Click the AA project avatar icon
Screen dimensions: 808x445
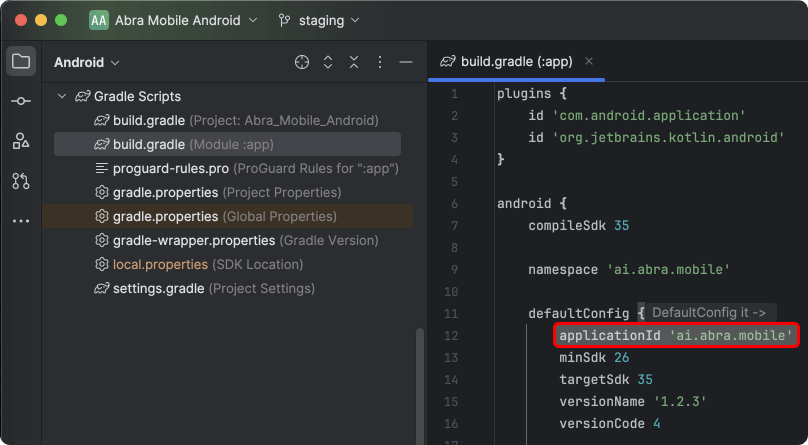click(98, 21)
